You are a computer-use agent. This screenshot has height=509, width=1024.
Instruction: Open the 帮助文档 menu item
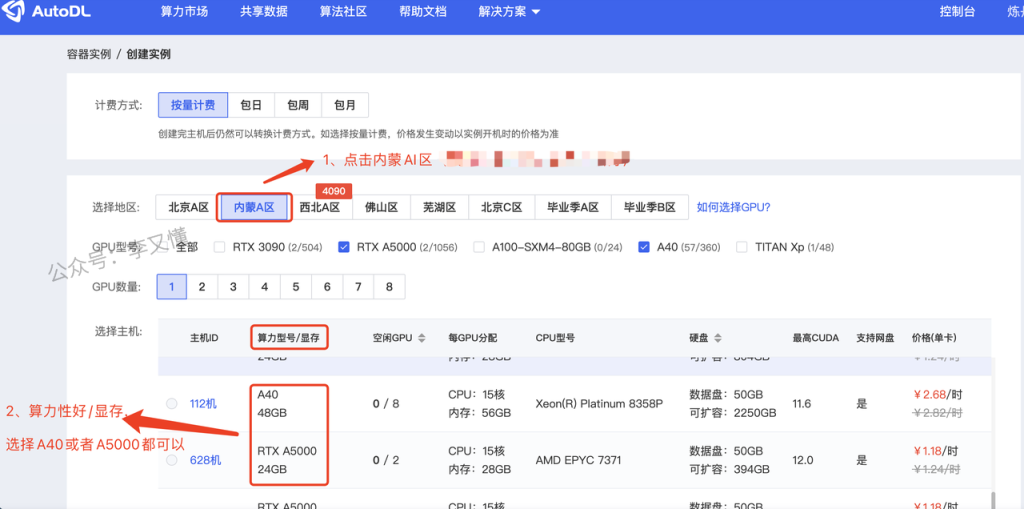[424, 12]
